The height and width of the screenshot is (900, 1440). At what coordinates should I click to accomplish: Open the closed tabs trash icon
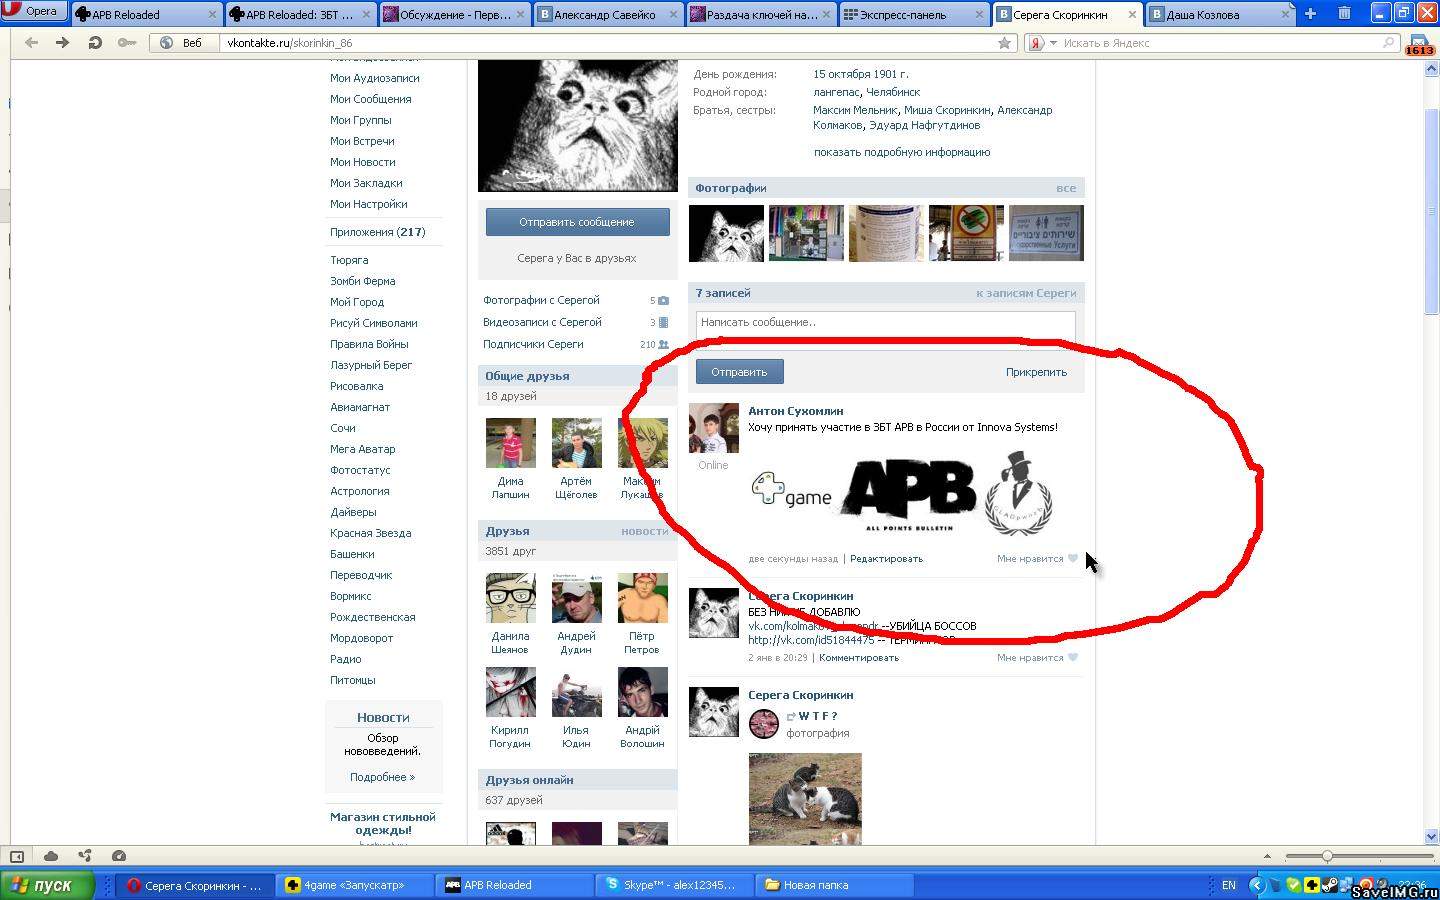(x=1344, y=13)
